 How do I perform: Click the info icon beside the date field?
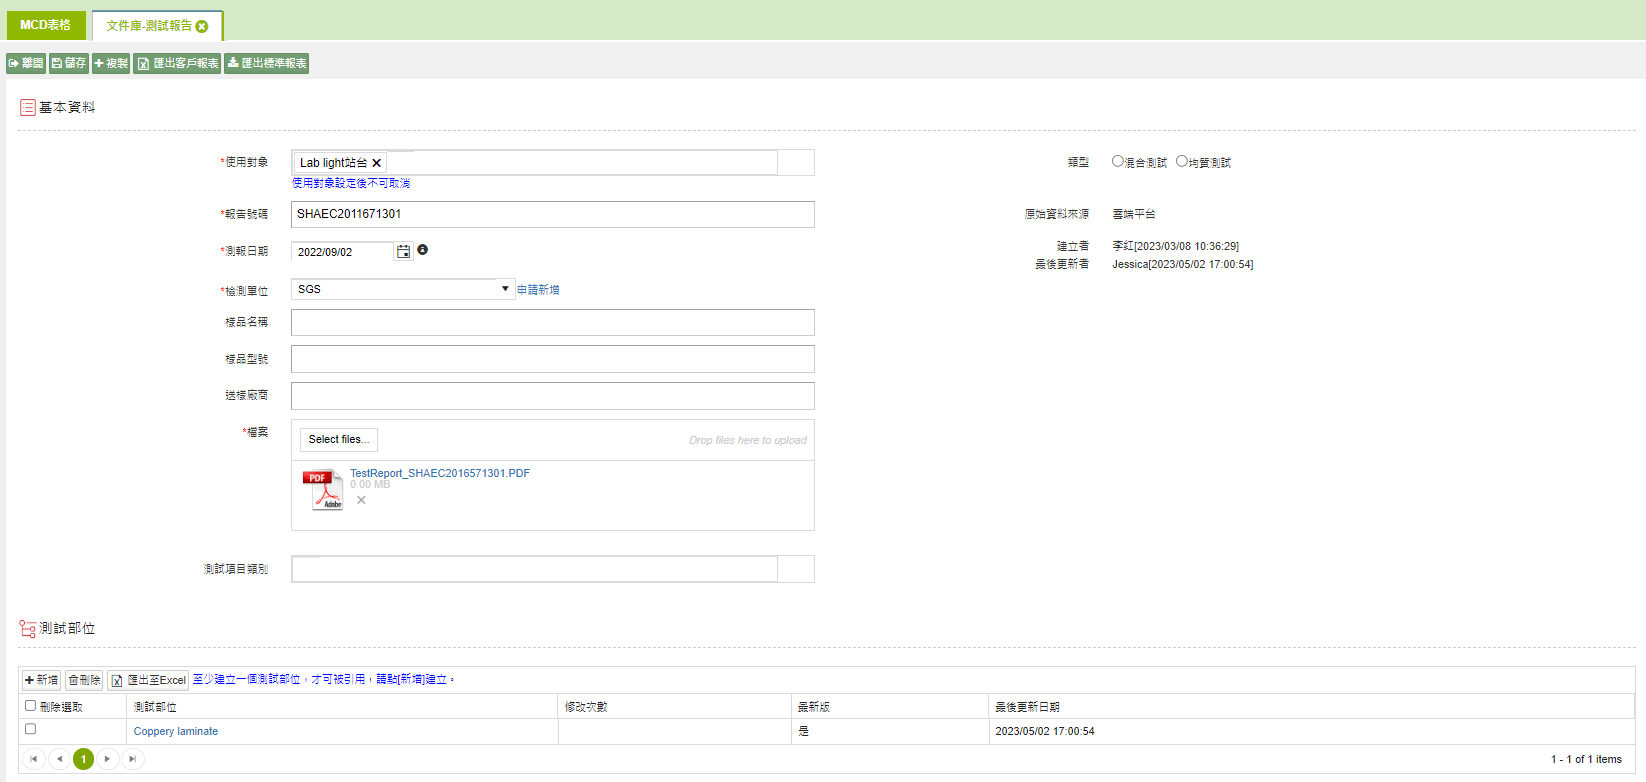423,250
